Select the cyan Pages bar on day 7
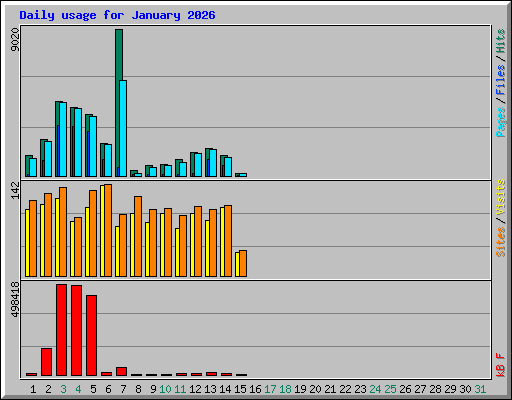 point(123,128)
